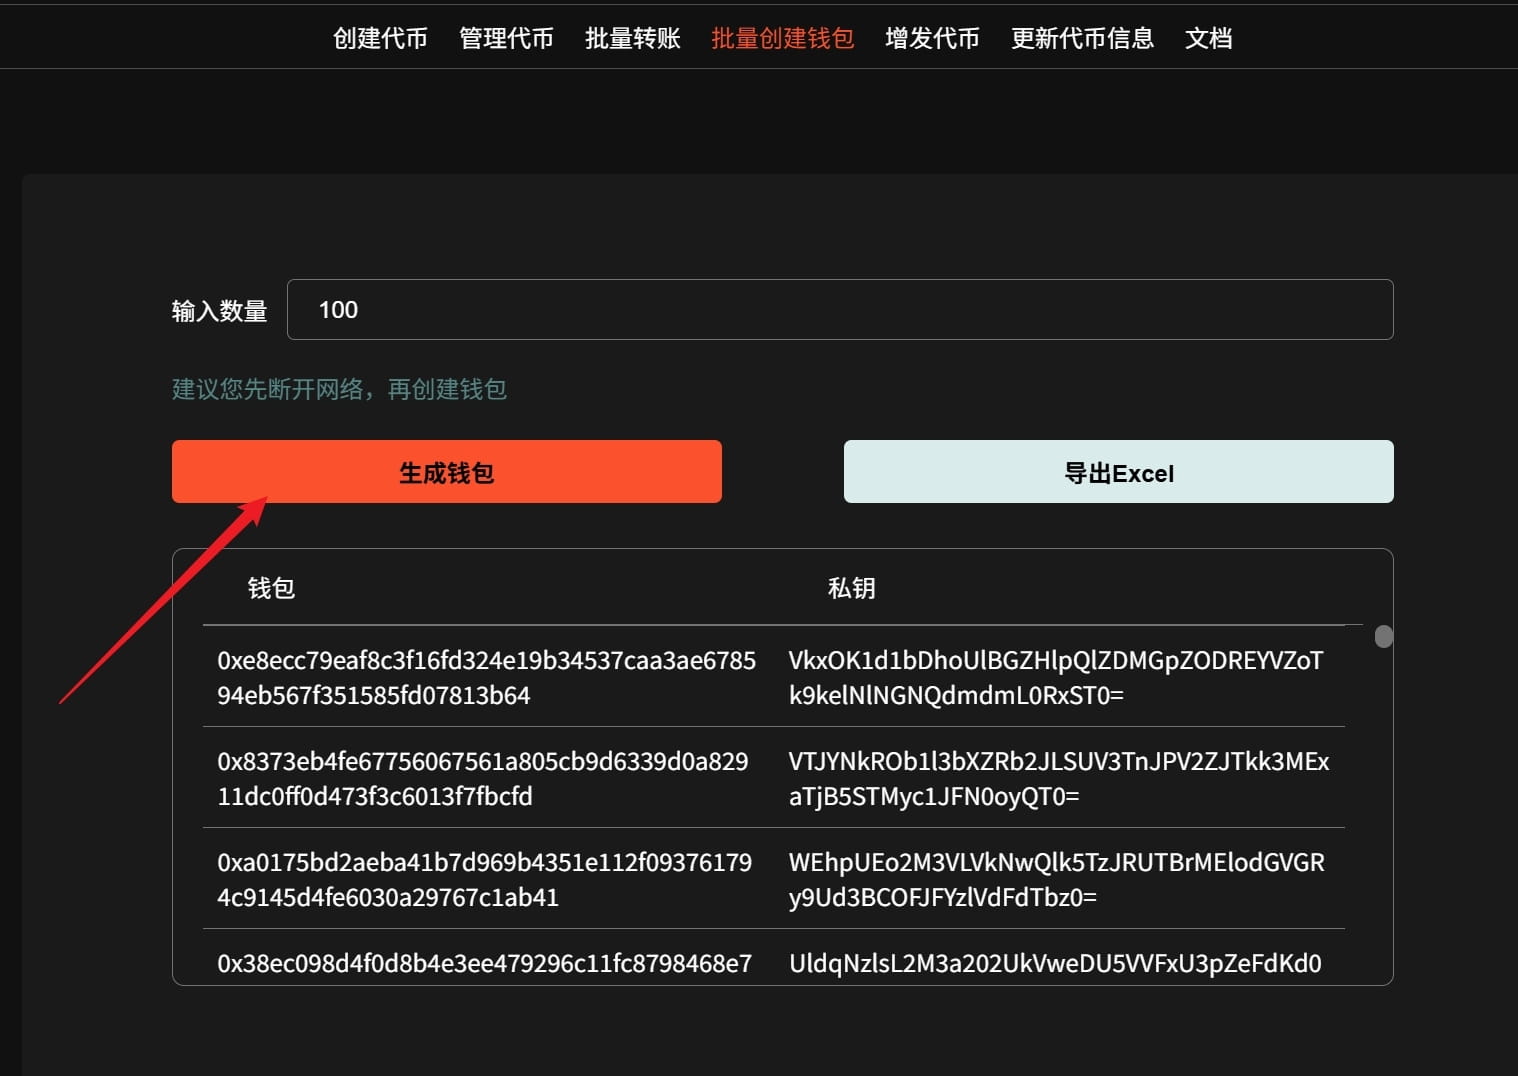Click the 生成钱包 button

coord(447,472)
